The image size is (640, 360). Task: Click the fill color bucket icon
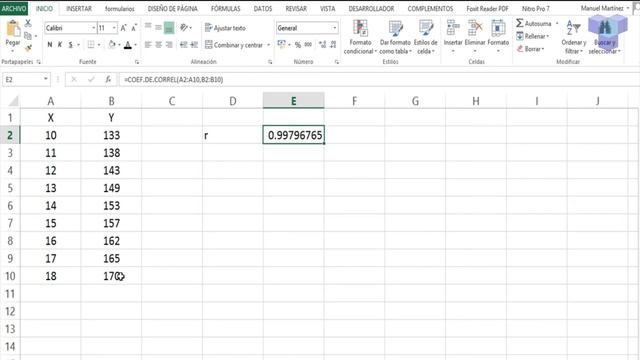111,44
